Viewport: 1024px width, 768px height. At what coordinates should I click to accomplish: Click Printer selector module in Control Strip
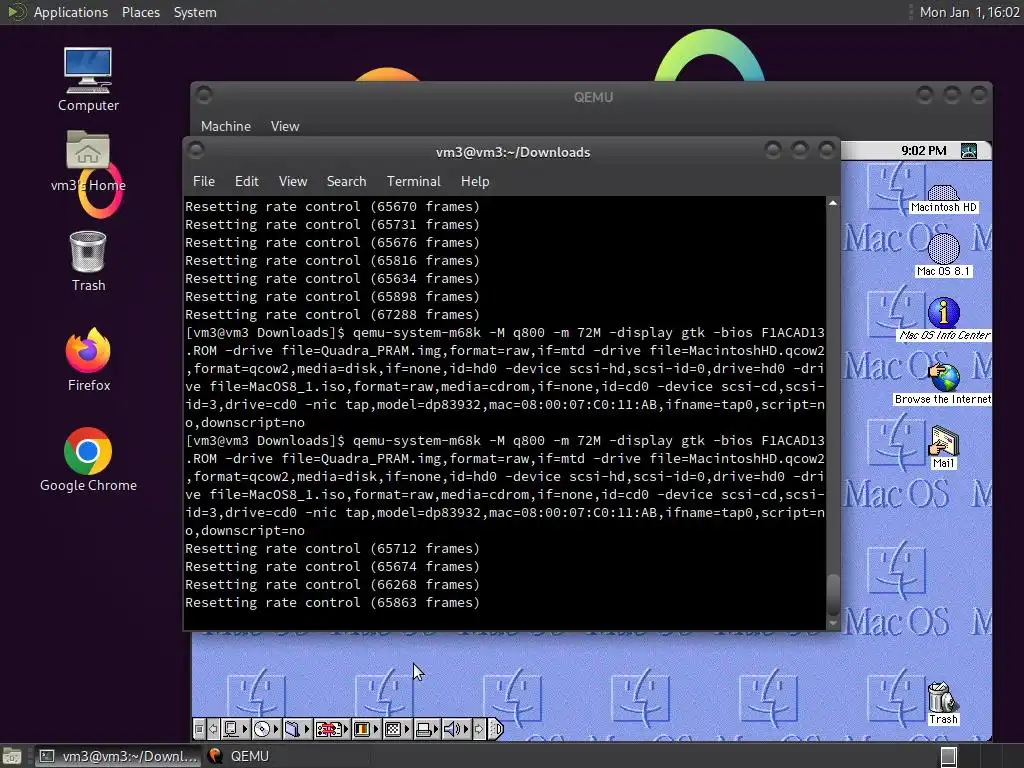click(x=427, y=729)
